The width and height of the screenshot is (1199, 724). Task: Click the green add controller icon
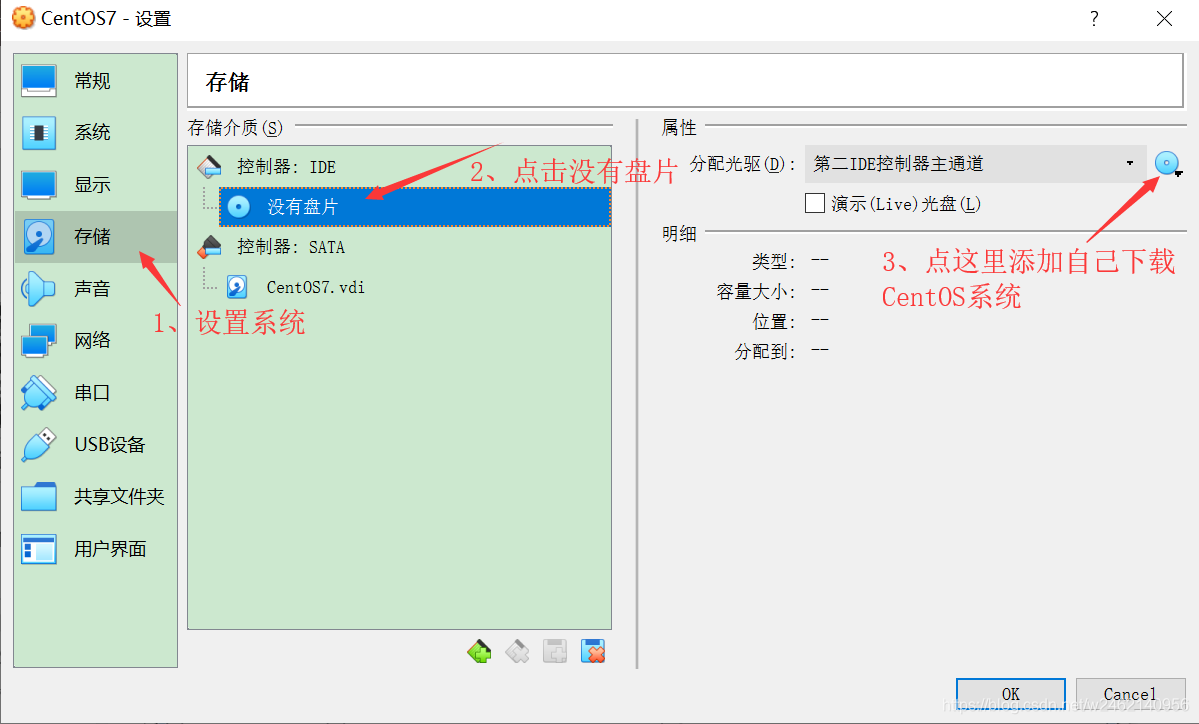coord(479,650)
